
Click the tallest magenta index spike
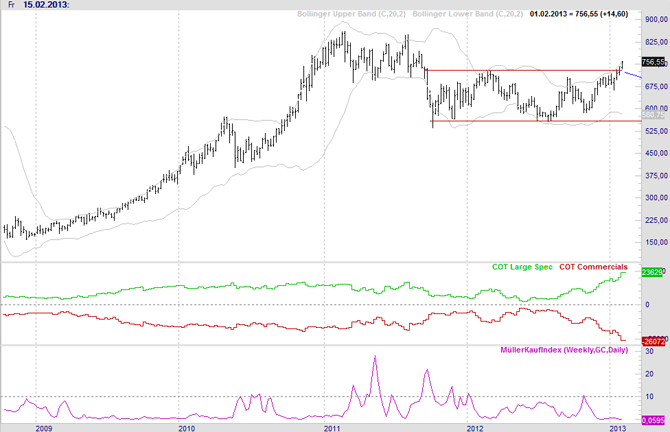(375, 357)
